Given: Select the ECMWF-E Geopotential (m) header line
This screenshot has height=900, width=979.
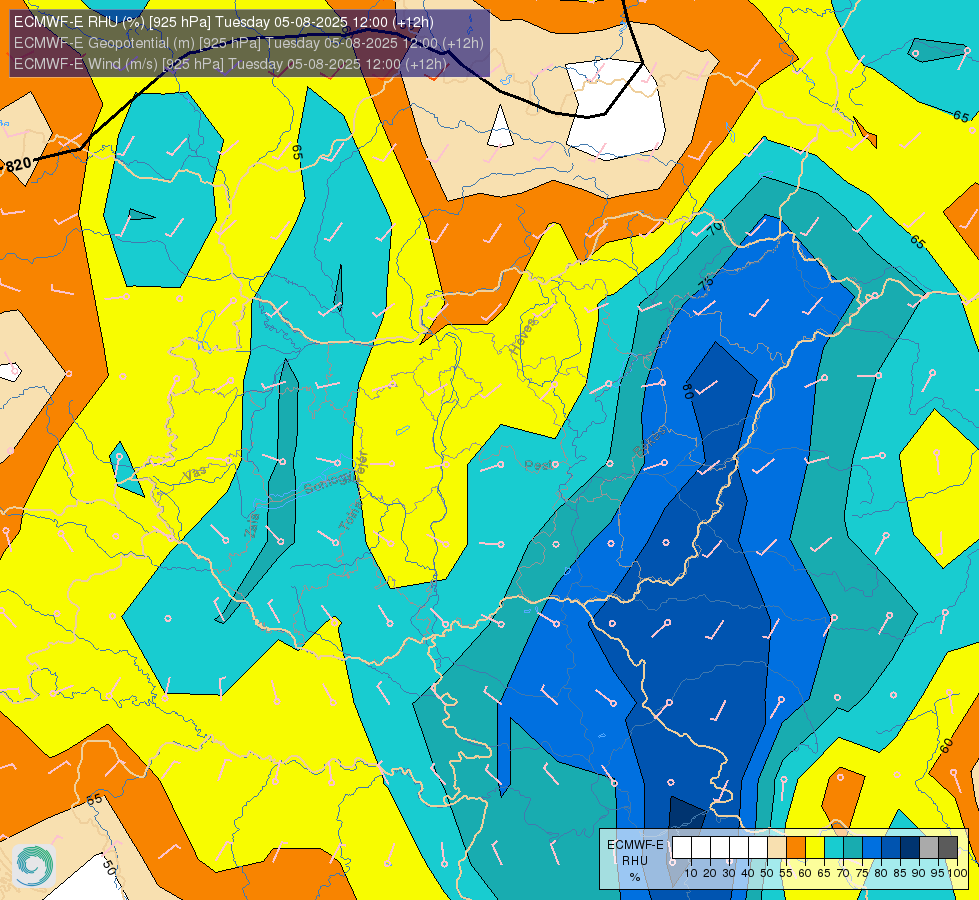Looking at the screenshot, I should tap(248, 43).
